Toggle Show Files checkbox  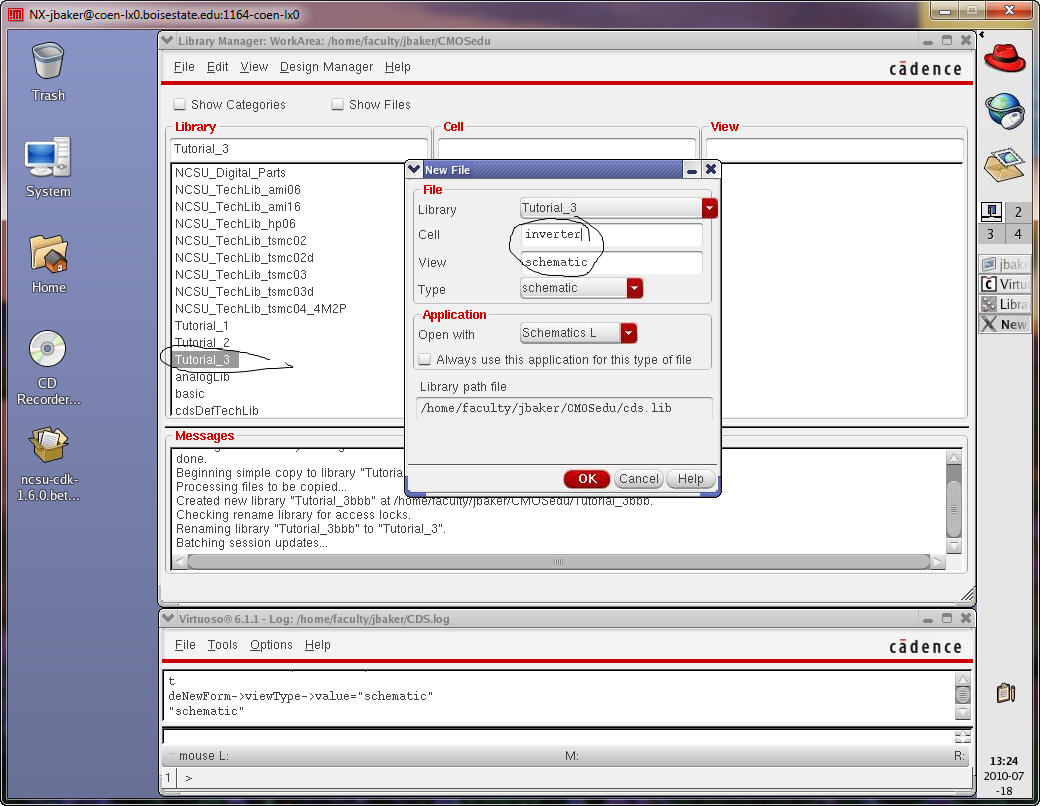click(x=337, y=104)
